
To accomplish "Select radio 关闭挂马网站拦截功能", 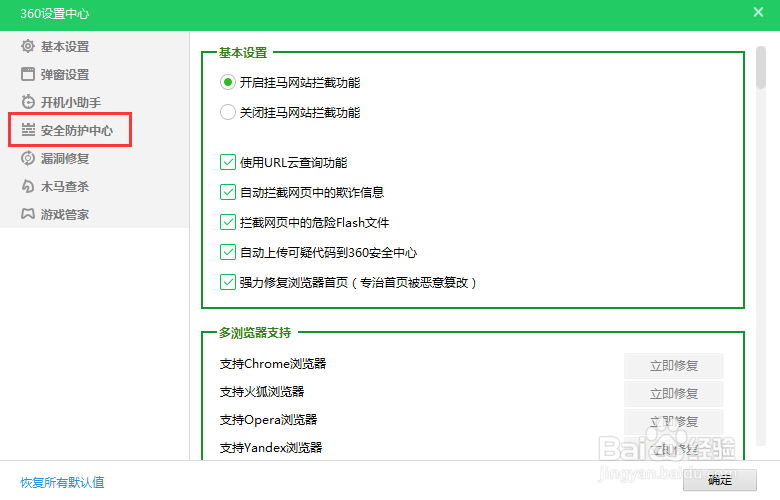I will [228, 112].
